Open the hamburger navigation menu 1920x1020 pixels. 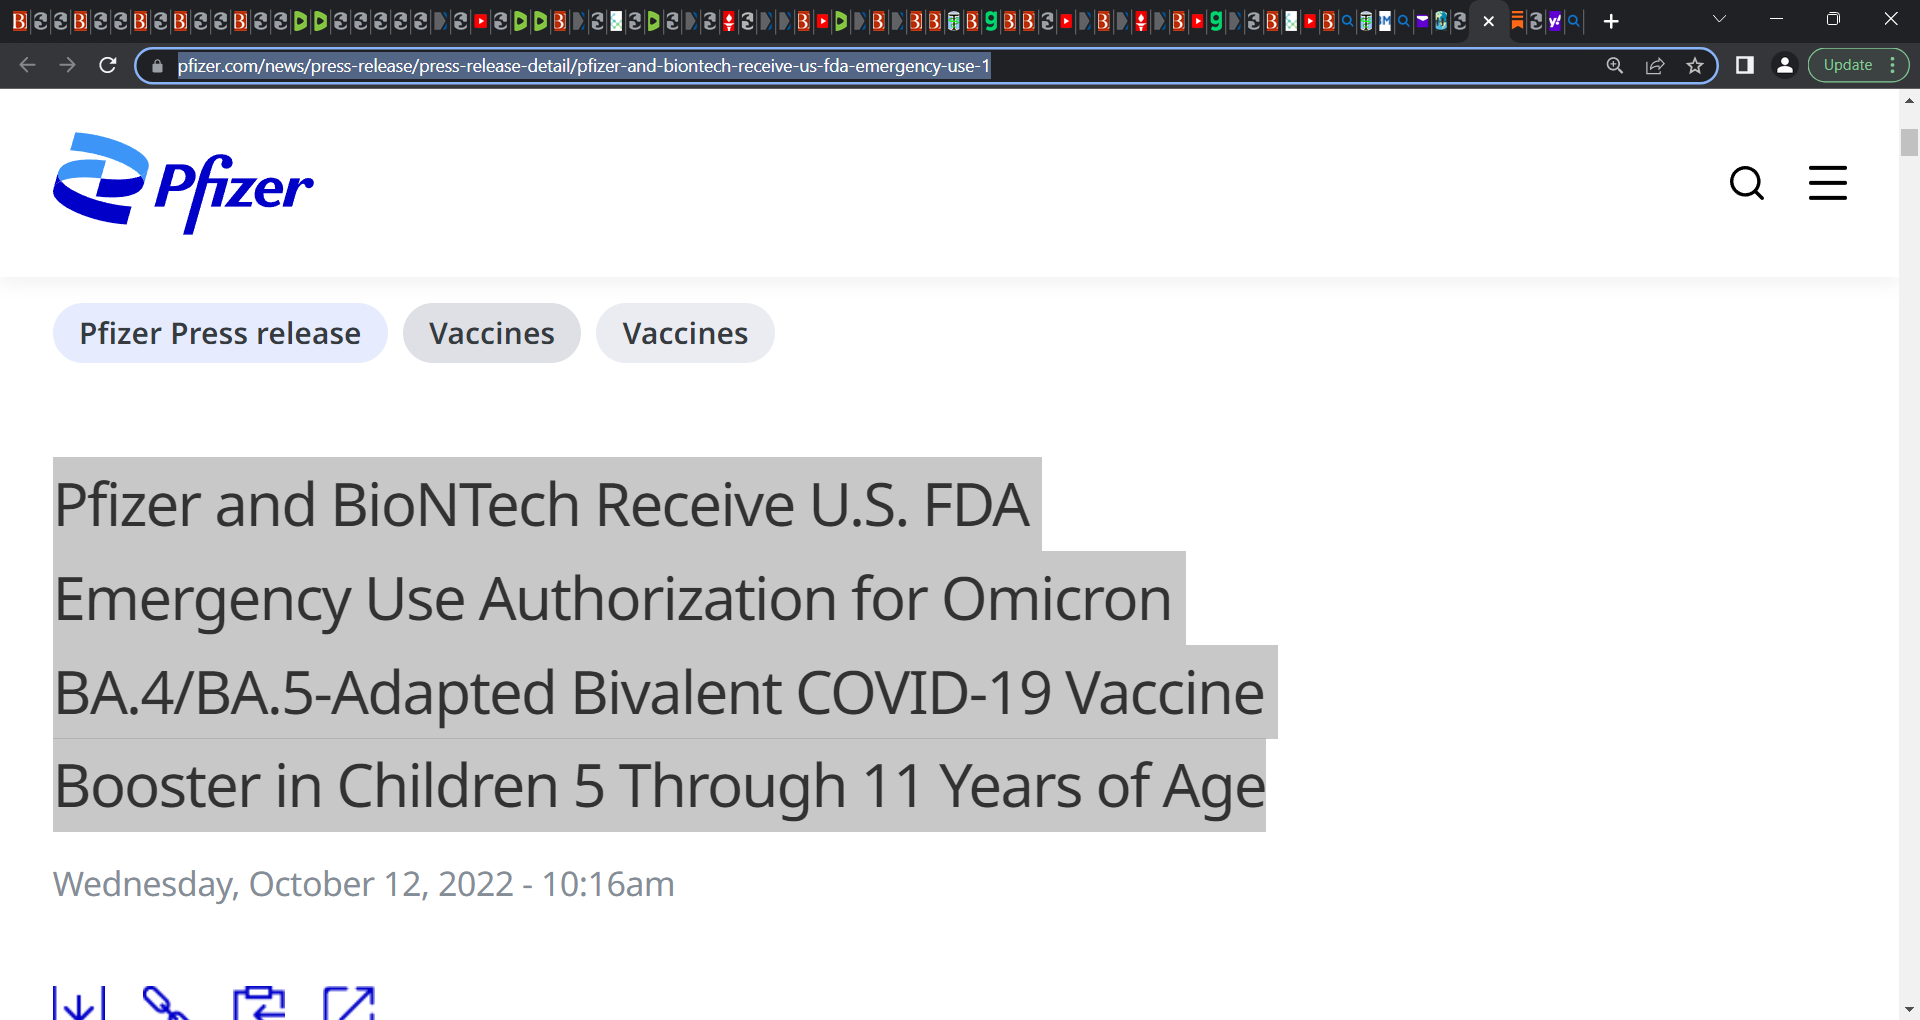[x=1828, y=183]
